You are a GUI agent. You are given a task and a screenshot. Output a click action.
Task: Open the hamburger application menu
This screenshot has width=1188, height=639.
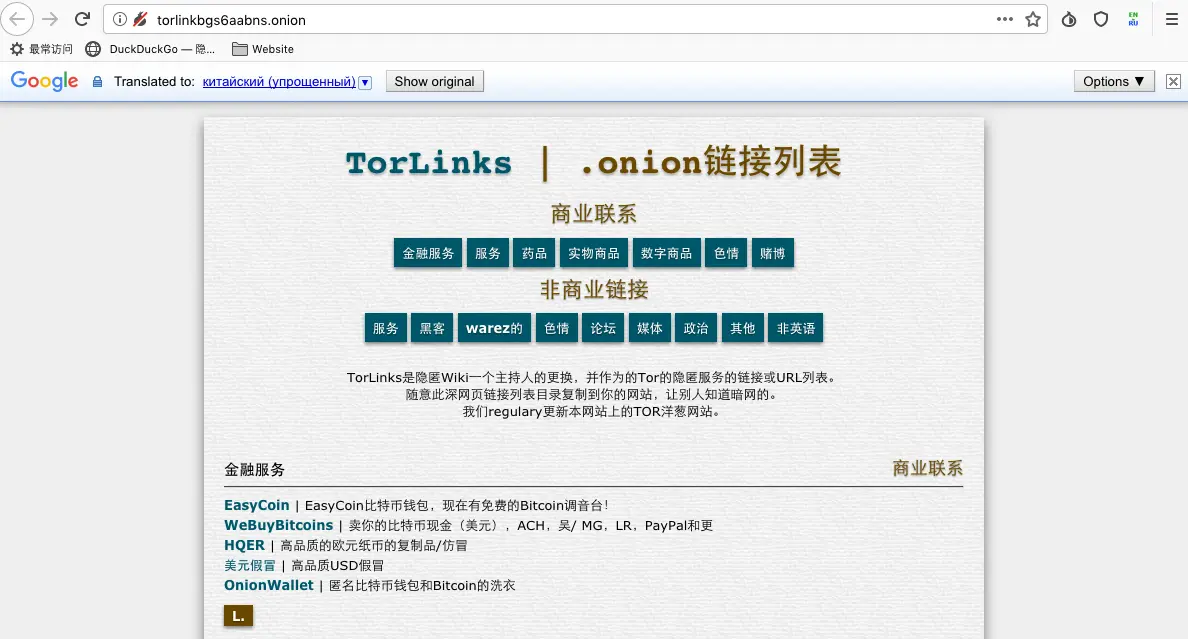(x=1171, y=20)
